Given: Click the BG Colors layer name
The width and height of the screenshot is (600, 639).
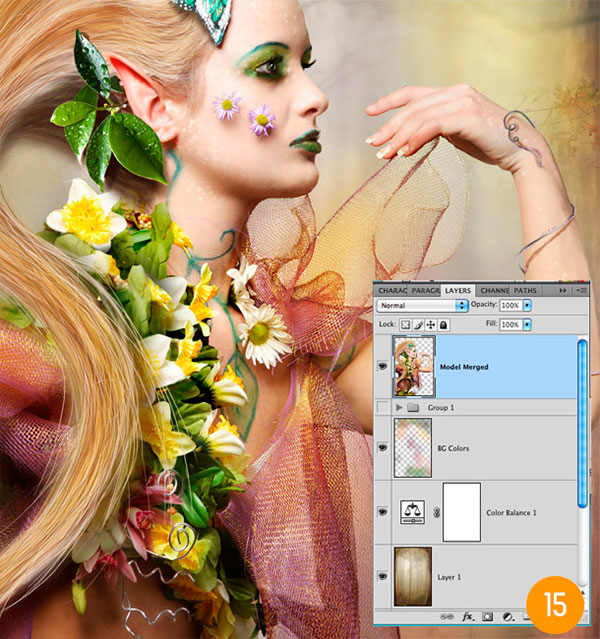Looking at the screenshot, I should coord(453,448).
